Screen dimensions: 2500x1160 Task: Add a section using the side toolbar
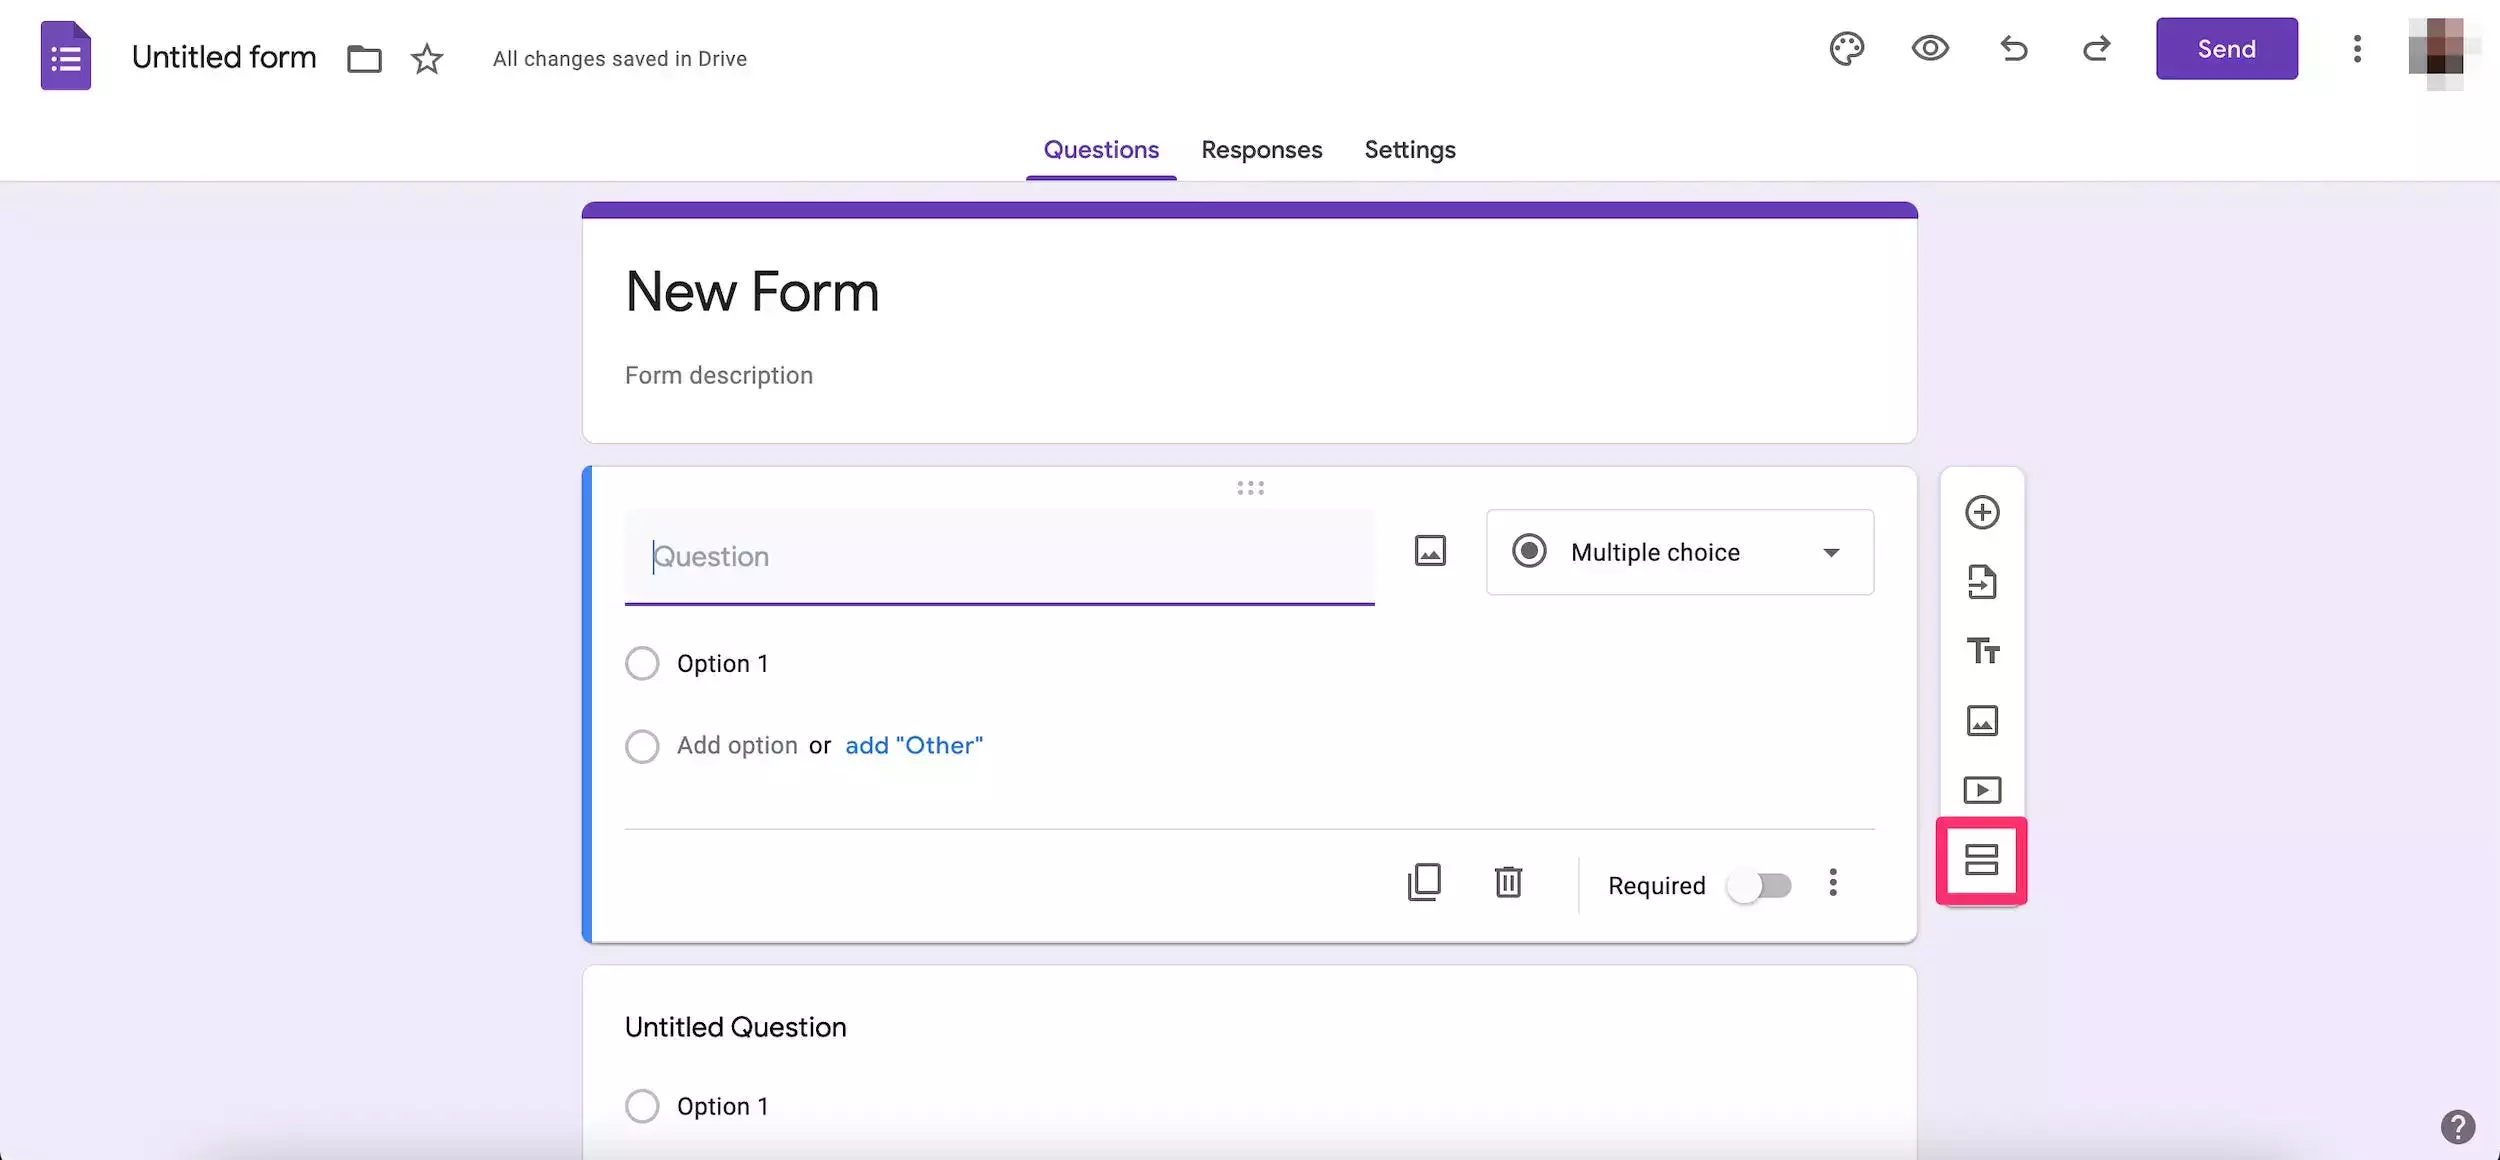(1981, 860)
